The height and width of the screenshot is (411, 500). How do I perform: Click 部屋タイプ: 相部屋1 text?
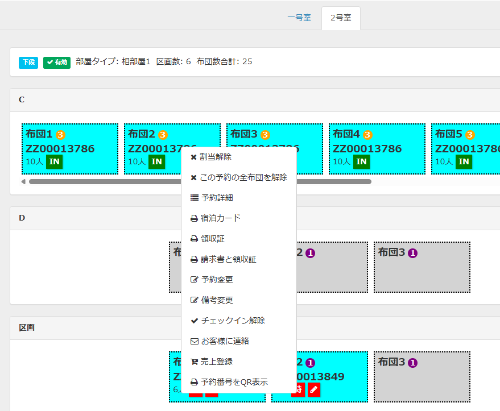(113, 62)
